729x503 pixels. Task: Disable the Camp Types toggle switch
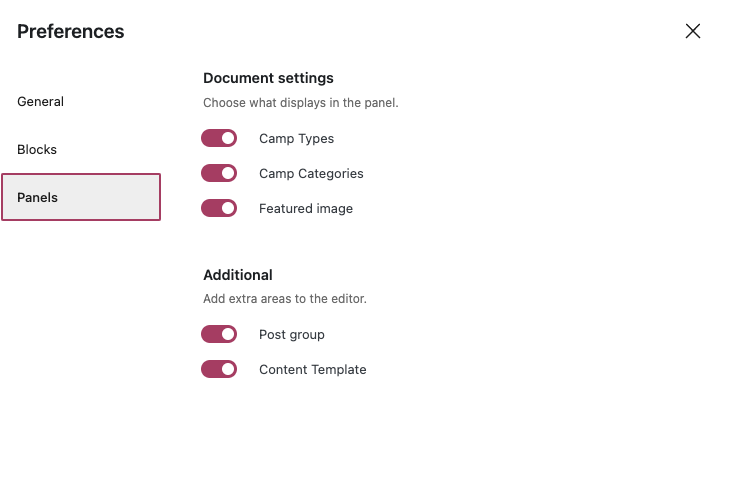click(219, 138)
